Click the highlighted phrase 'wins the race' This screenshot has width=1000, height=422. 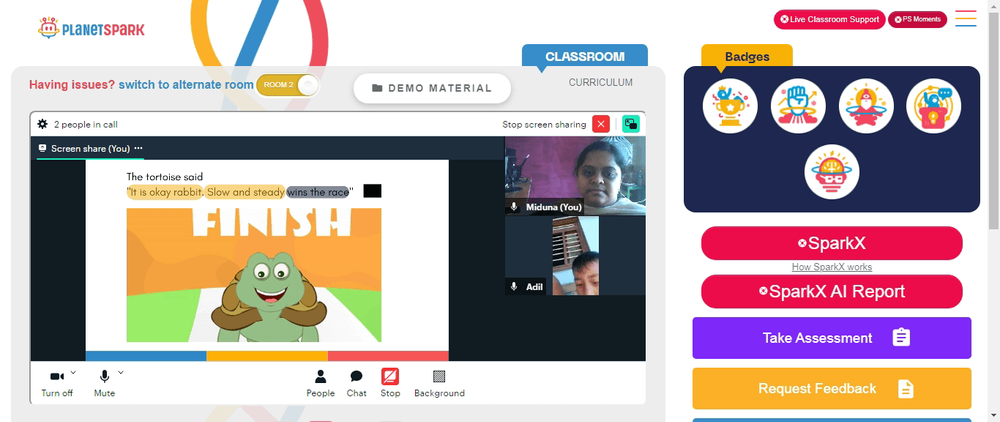(318, 192)
